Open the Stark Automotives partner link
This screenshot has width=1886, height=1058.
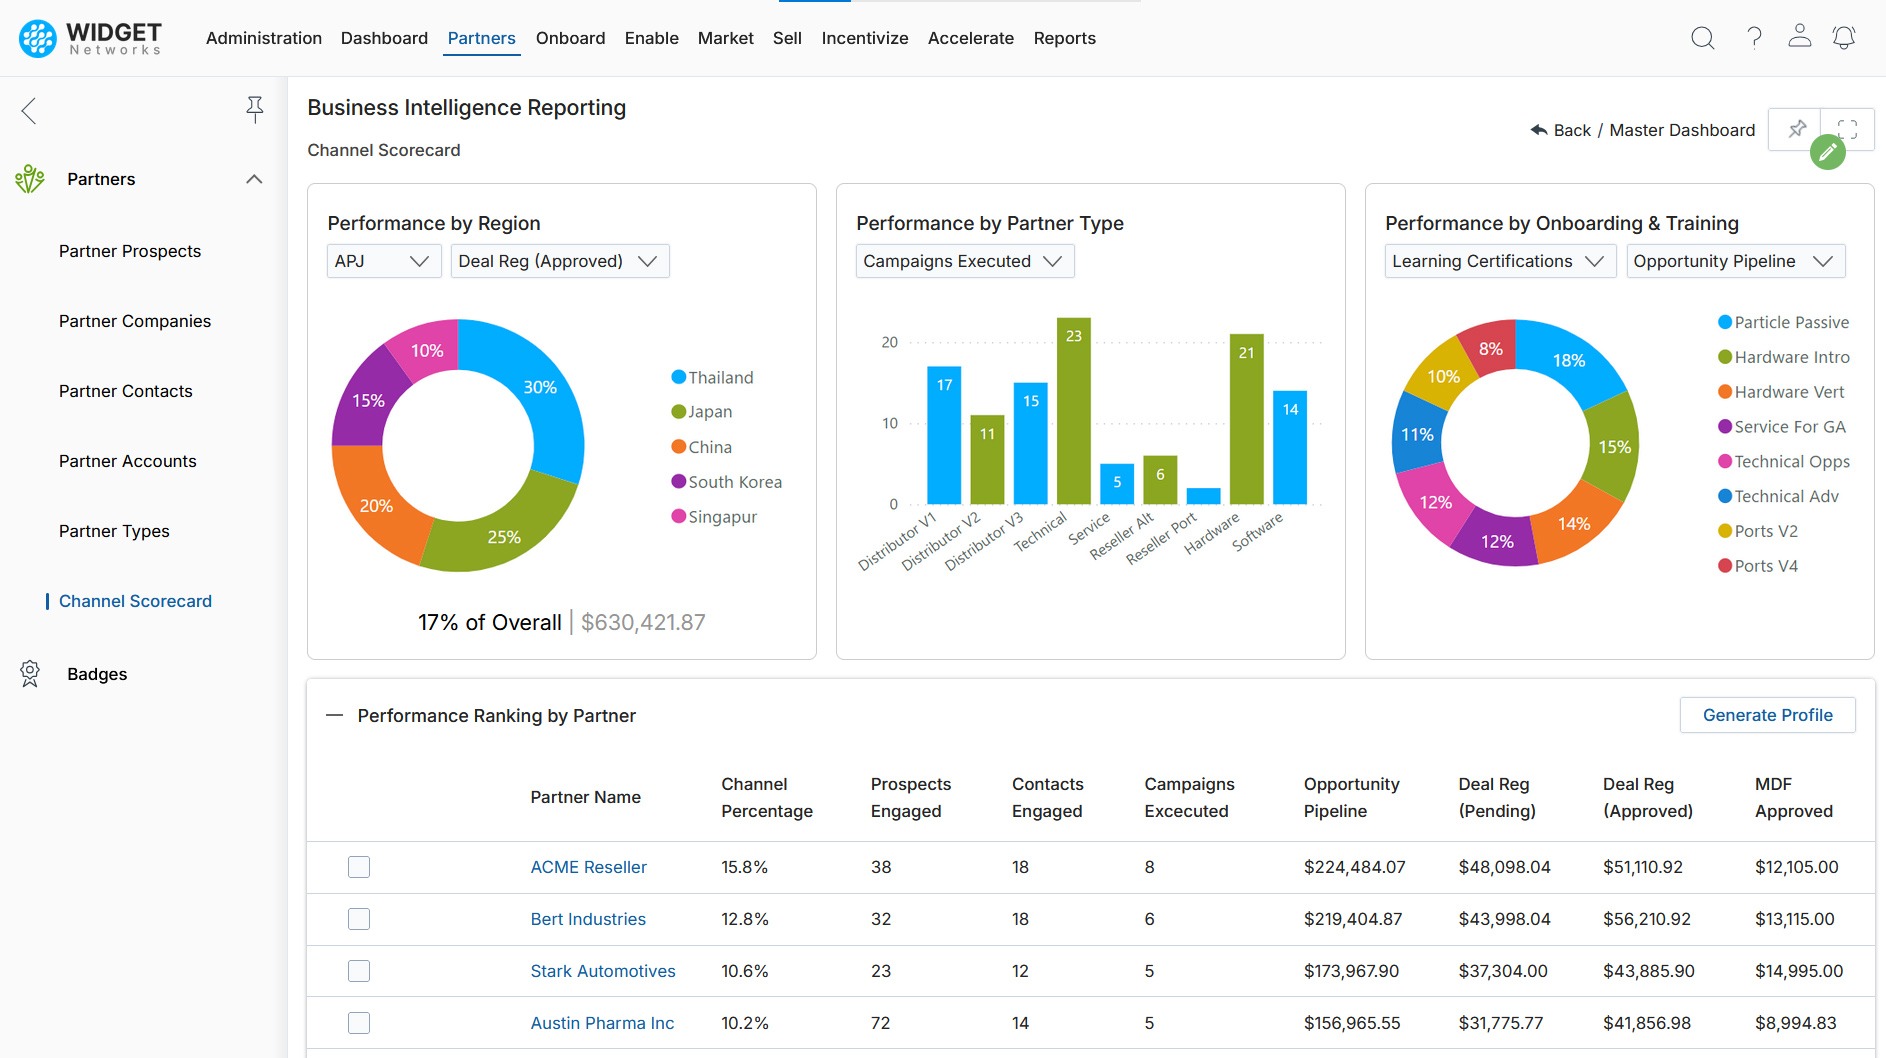point(603,971)
